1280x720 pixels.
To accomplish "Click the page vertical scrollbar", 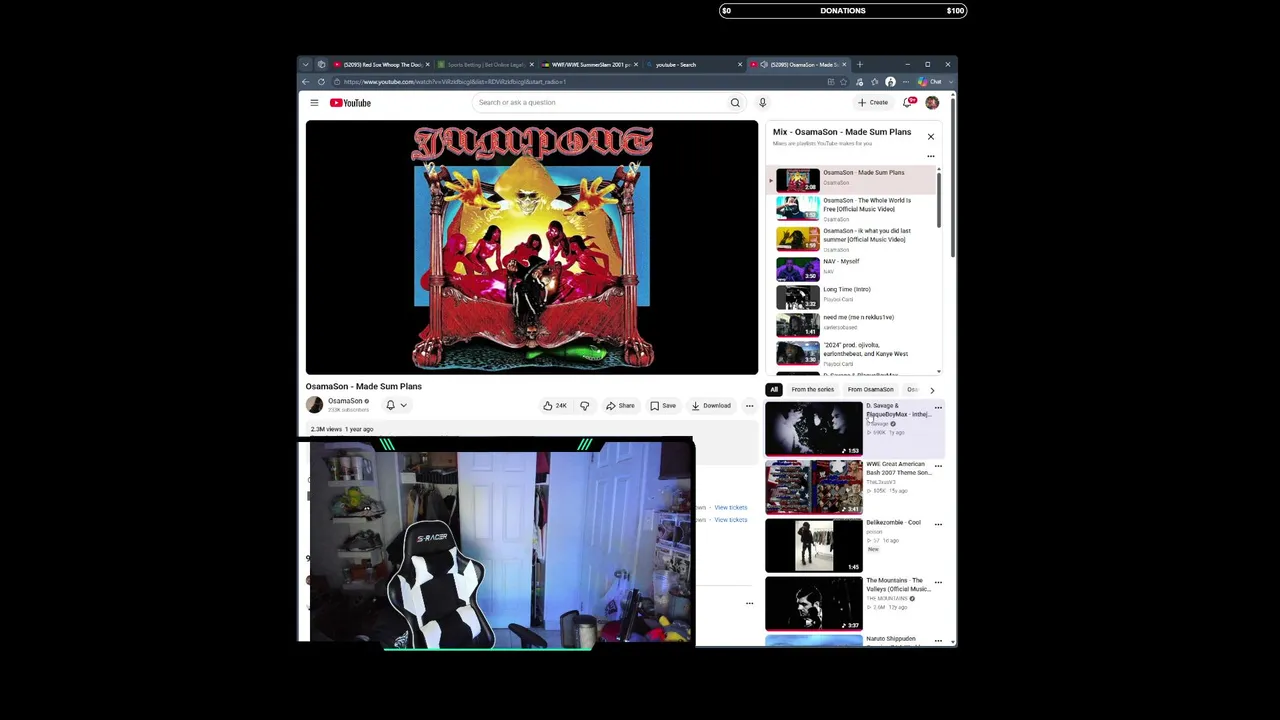I will 953,178.
